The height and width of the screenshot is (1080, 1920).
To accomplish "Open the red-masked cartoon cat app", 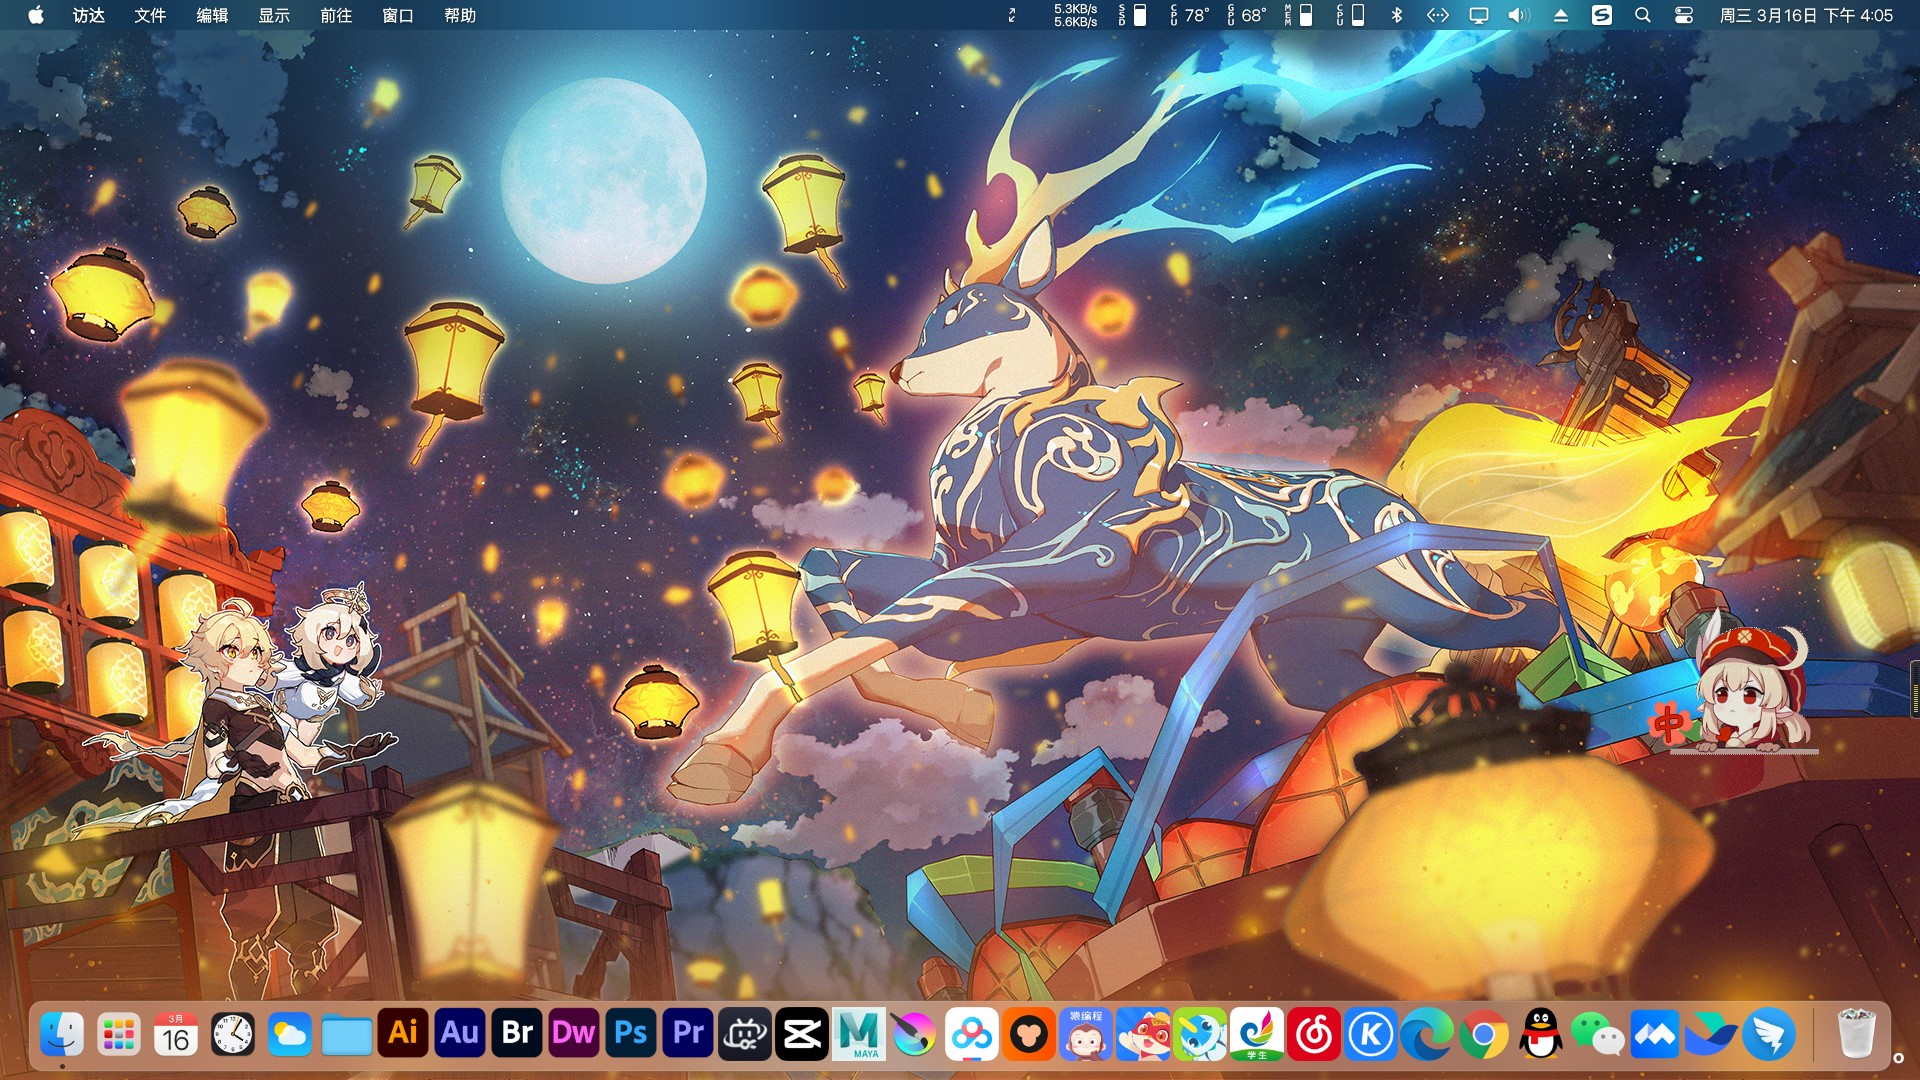I will pyautogui.click(x=1143, y=1034).
